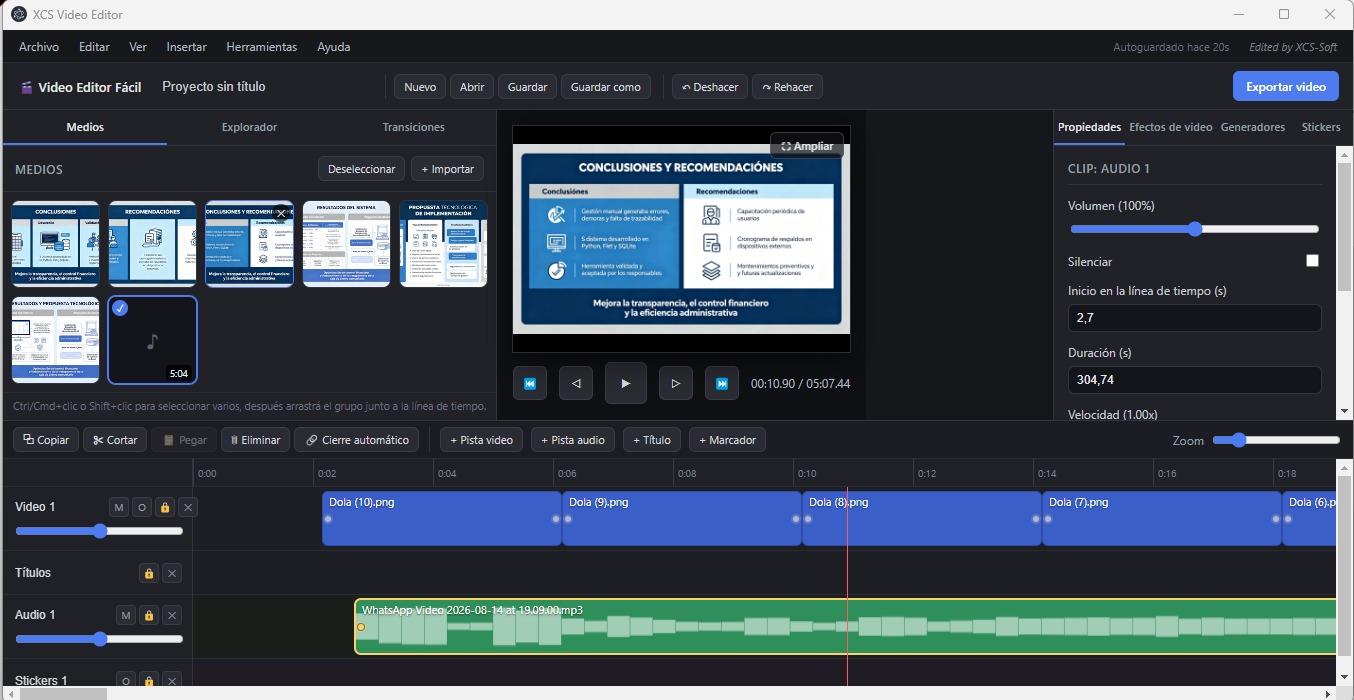Select the Dola (8).png clip on timeline

coord(922,518)
